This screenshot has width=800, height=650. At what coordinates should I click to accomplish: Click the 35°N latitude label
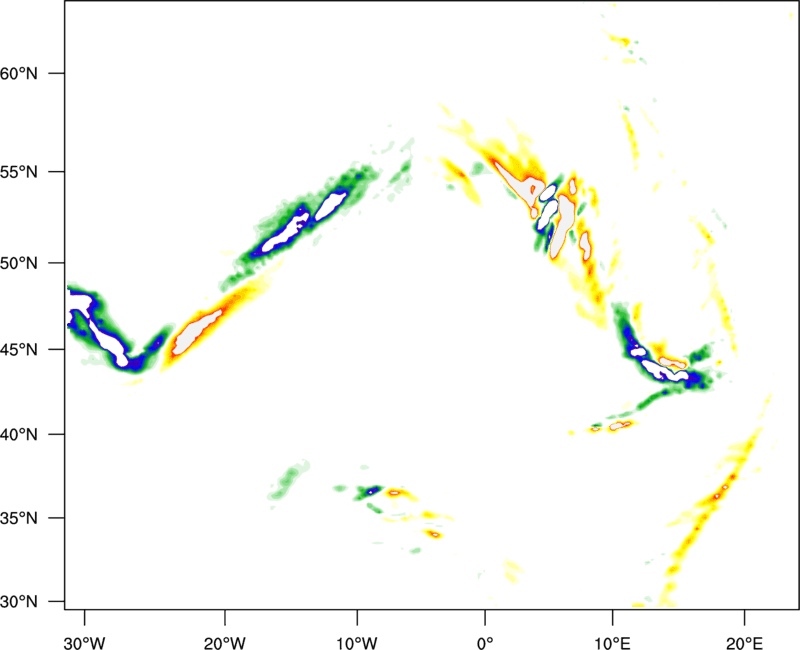click(x=19, y=518)
